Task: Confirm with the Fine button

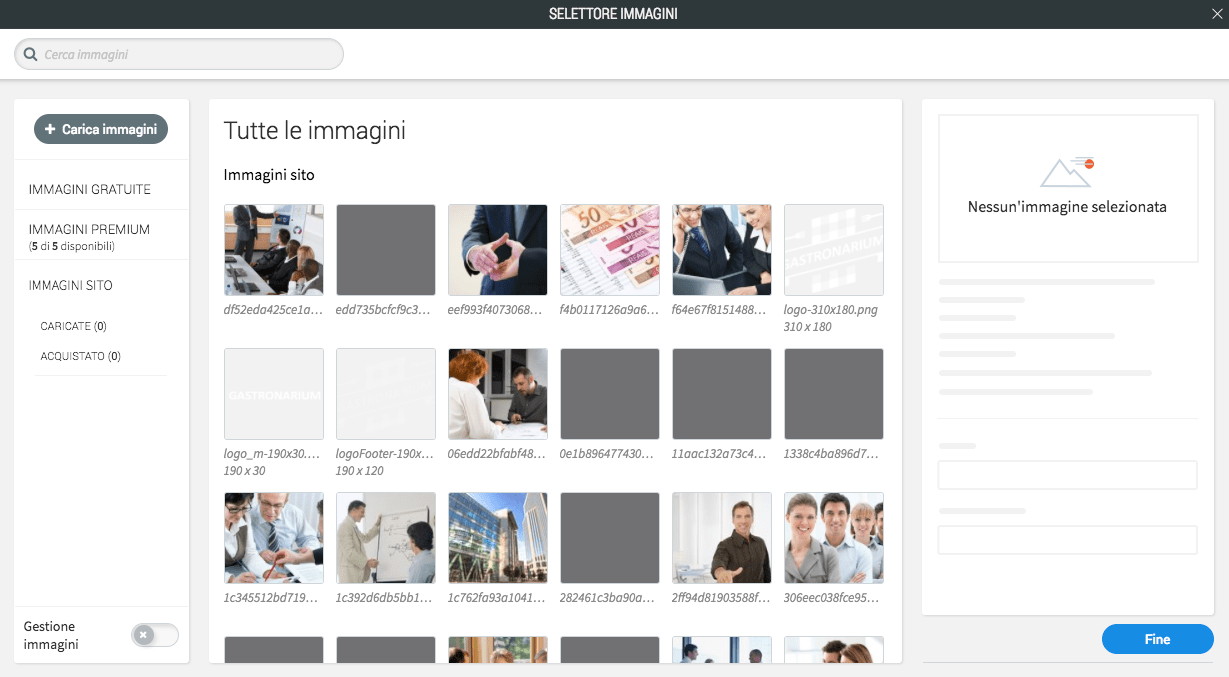Action: tap(1157, 639)
